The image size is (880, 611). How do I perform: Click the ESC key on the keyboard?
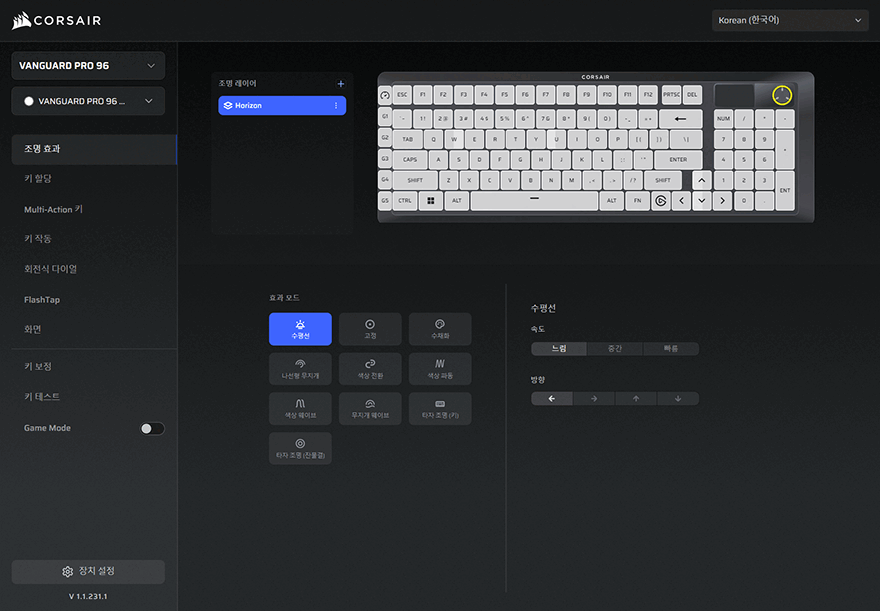(x=402, y=95)
